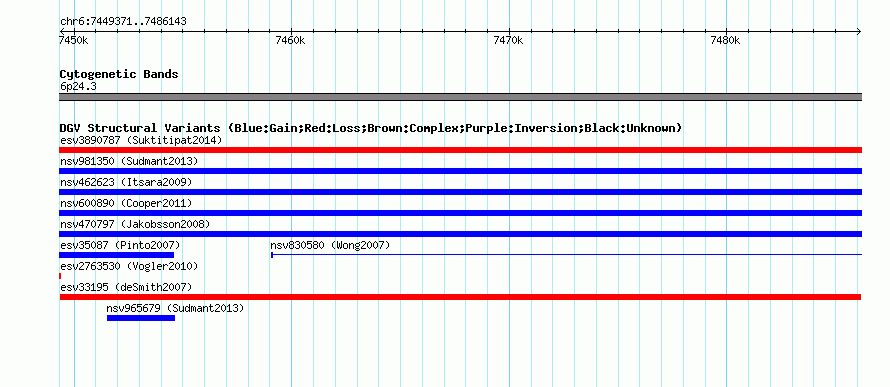890x387 pixels.
Task: Open the nsv981350 (Sudmant2013) variant label
Action: coord(129,161)
